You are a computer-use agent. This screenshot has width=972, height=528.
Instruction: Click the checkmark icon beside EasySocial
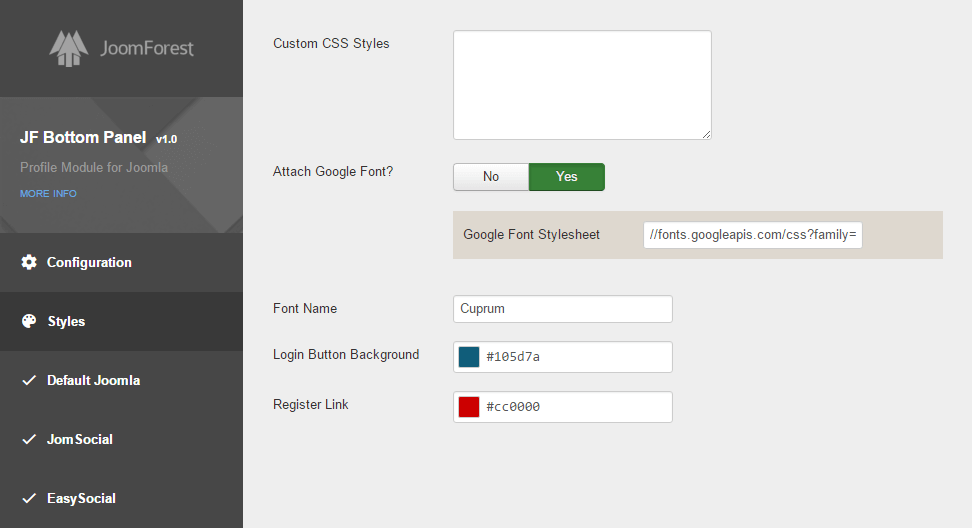[29, 498]
